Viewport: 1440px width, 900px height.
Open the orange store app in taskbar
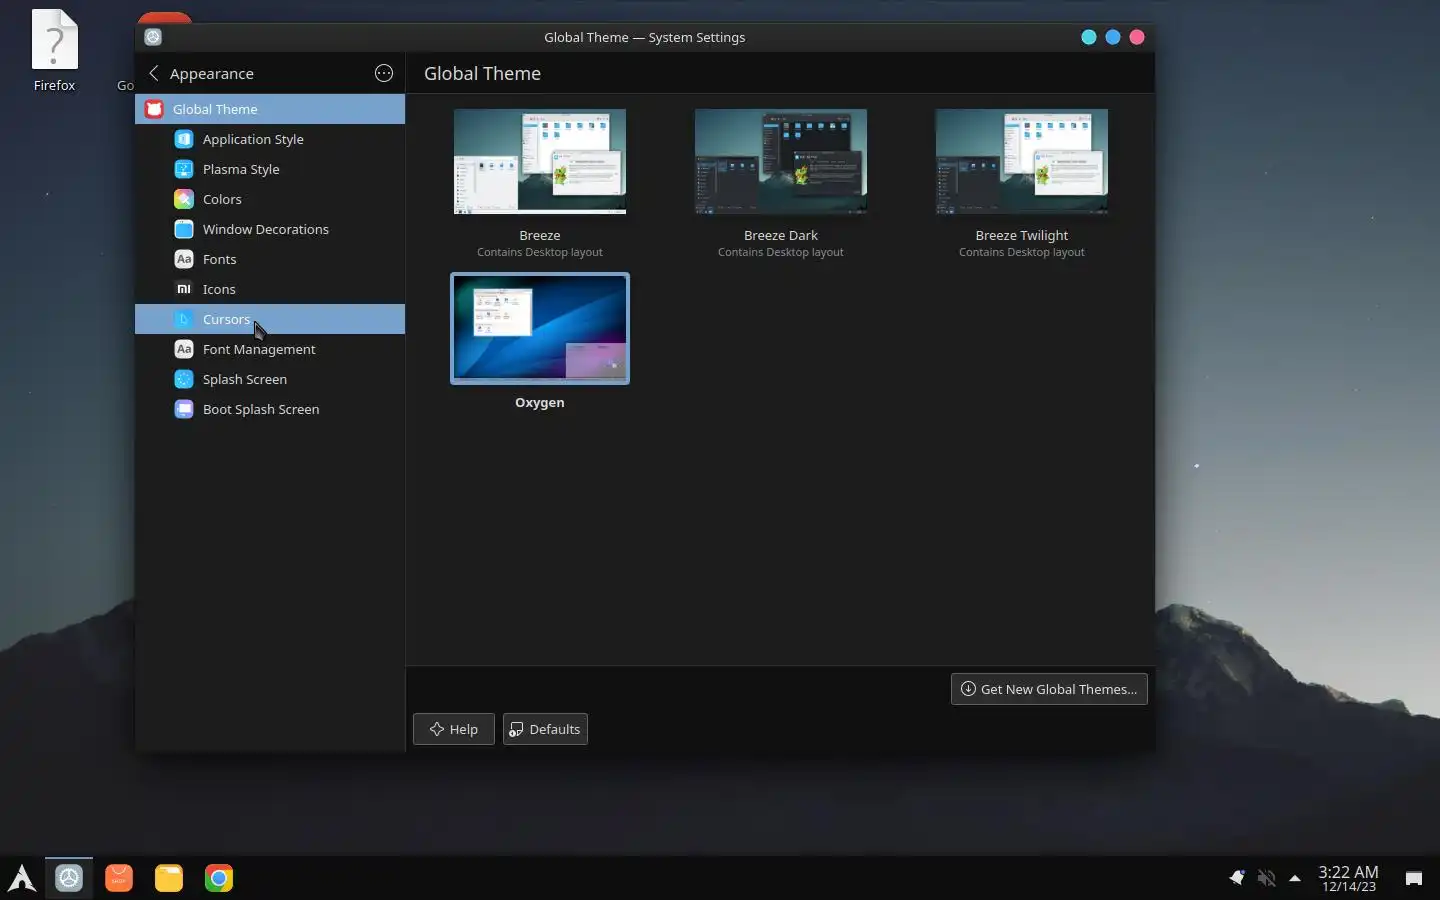[x=119, y=878]
